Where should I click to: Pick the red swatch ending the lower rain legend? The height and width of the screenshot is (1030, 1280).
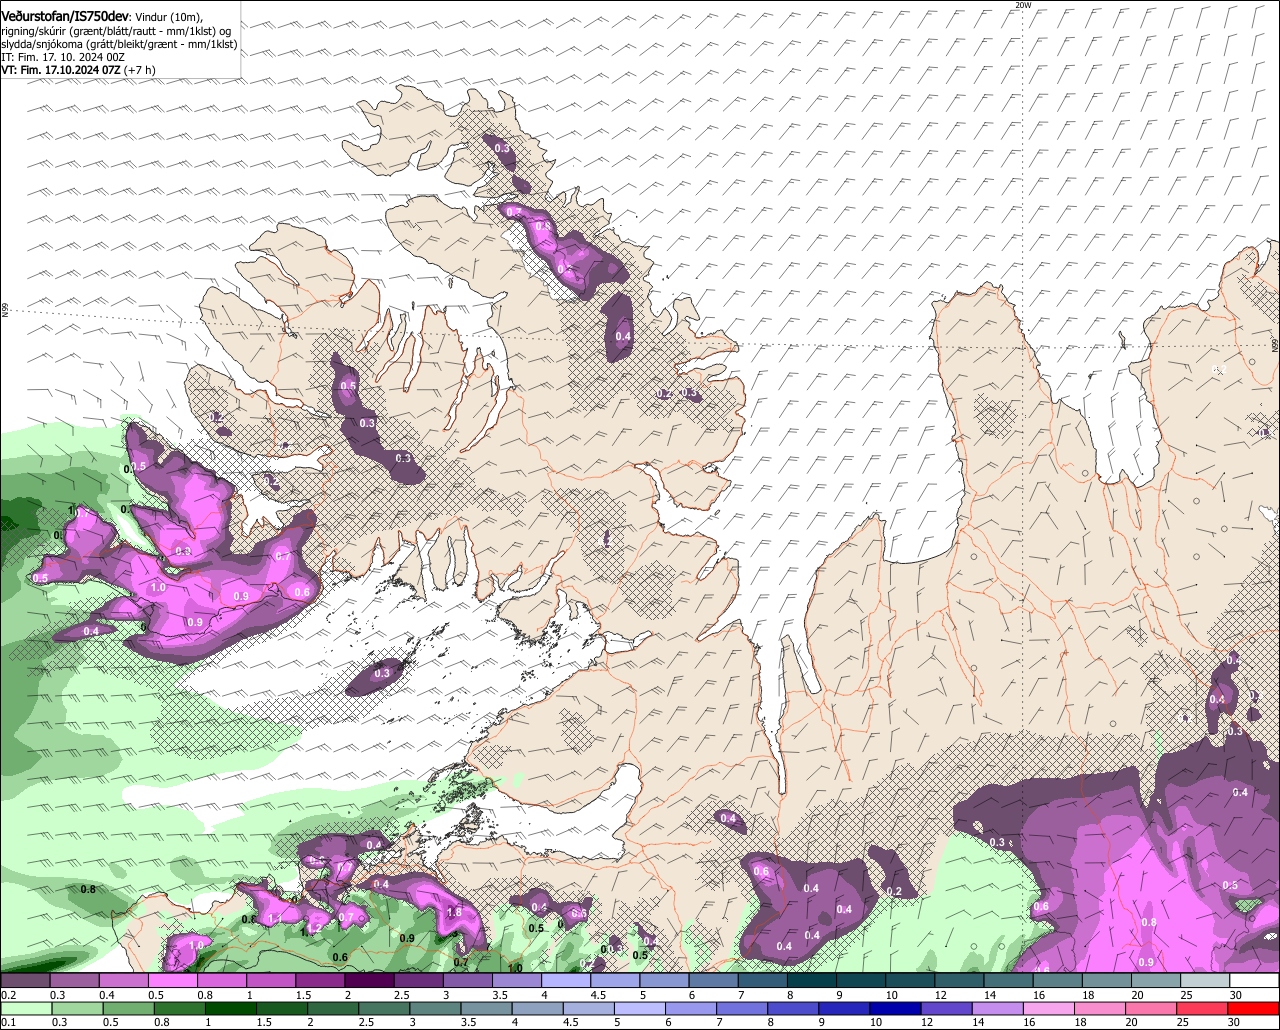1255,1009
